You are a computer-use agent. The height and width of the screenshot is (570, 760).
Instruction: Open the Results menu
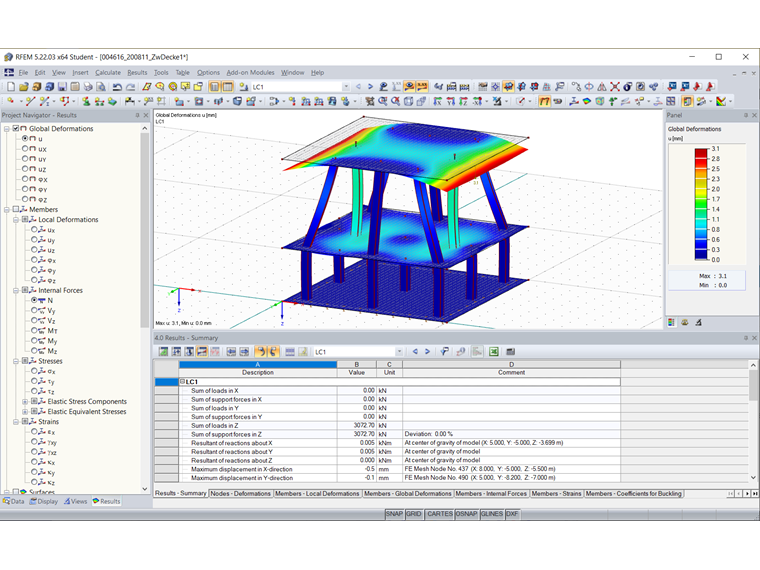coord(137,73)
